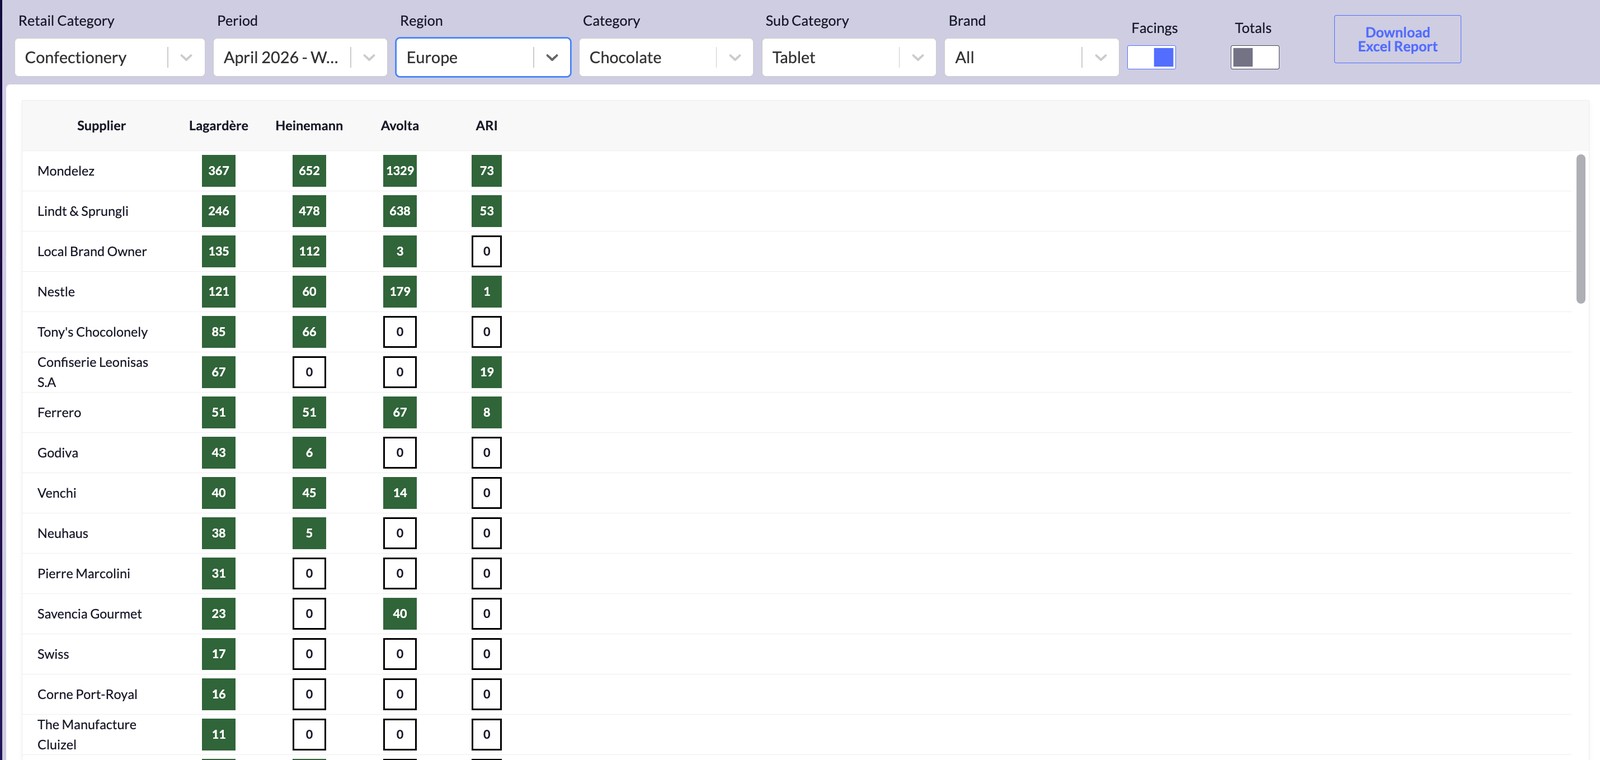Open the Sub Category dropdown showing Tablet
1600x760 pixels.
coord(848,58)
